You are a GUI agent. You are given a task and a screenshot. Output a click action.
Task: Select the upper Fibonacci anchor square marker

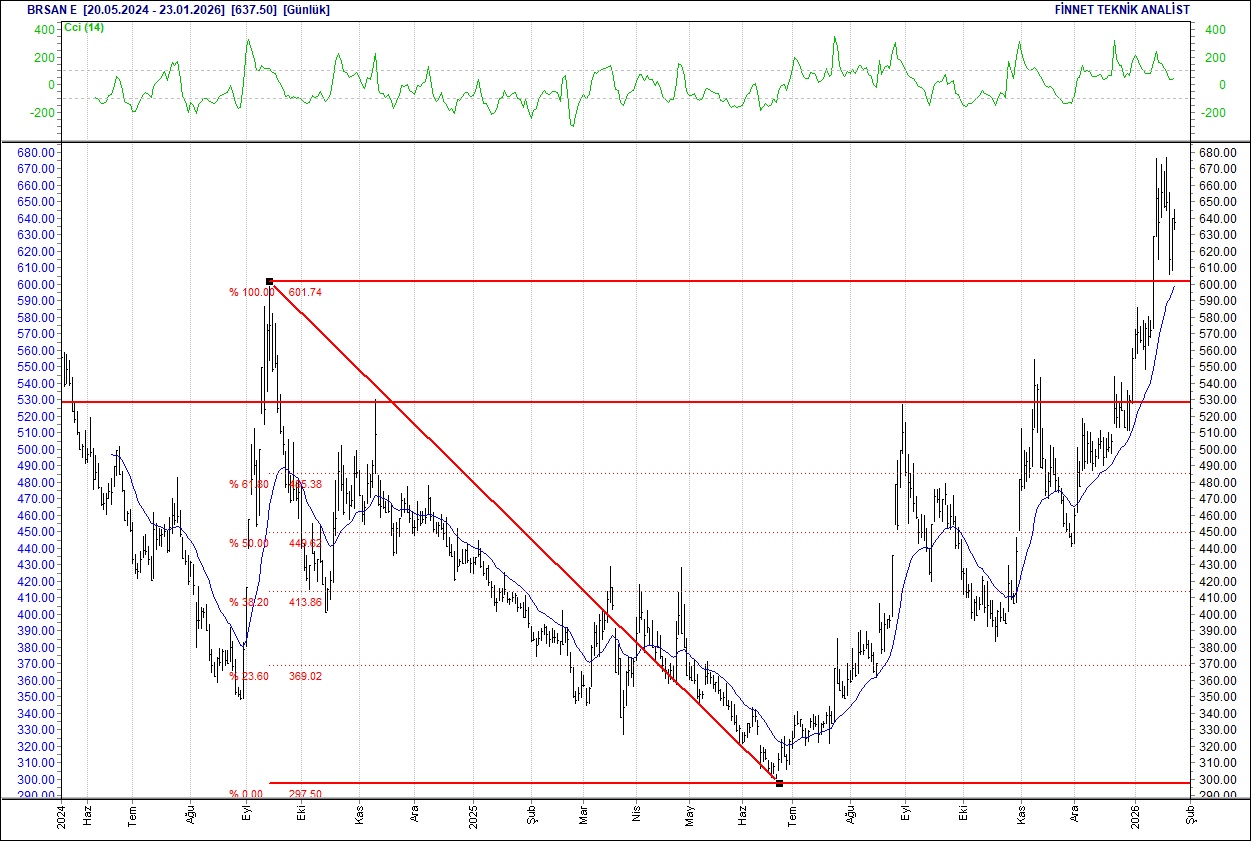pos(269,281)
